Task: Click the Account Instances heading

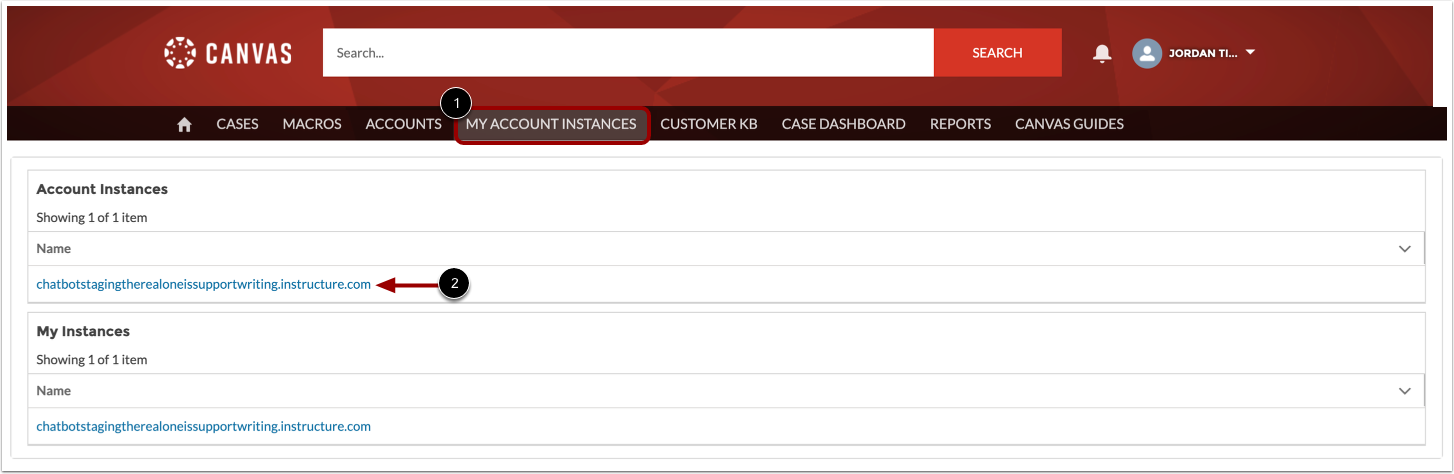Action: pos(102,189)
